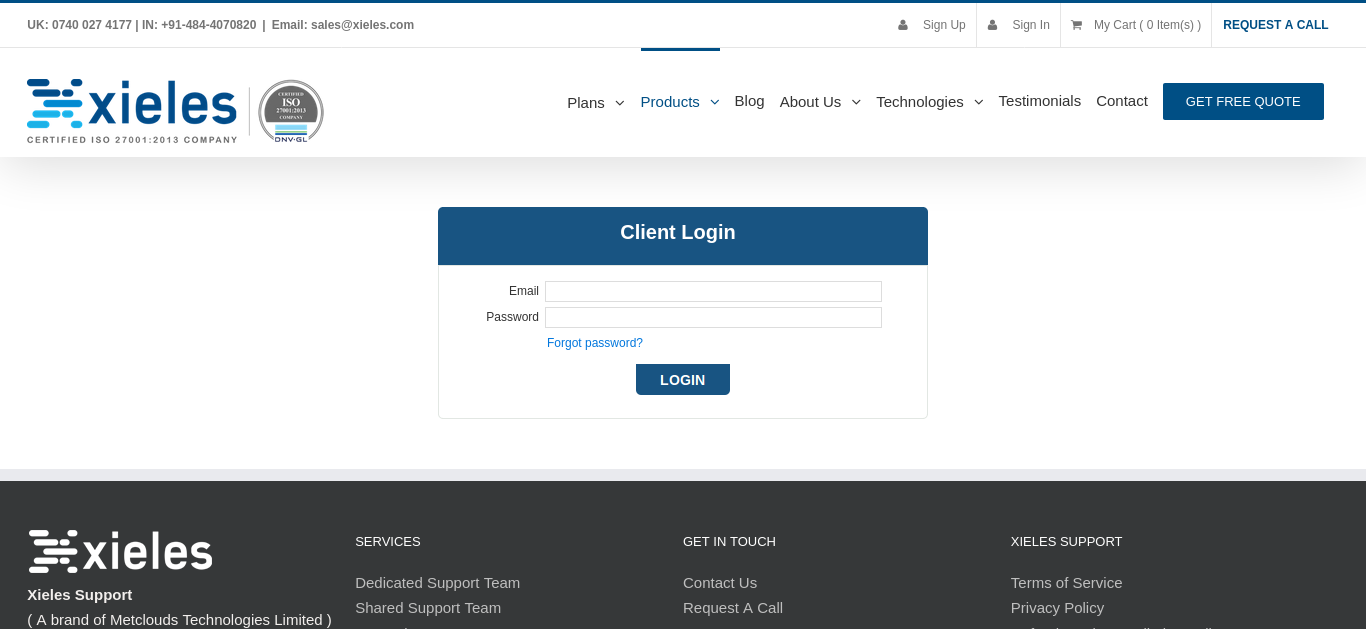
Task: Open the Privacy Policy footer link
Action: 1057,608
